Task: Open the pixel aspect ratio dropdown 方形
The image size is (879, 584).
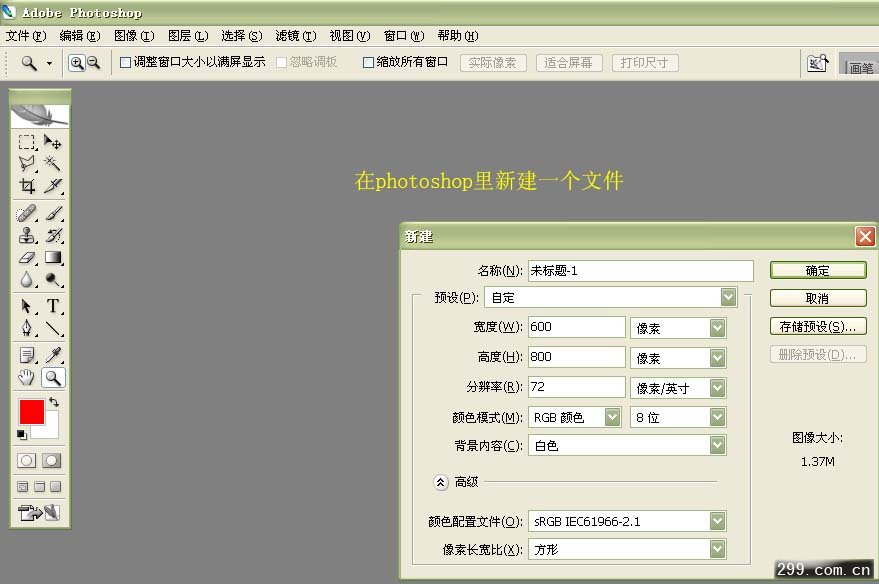Action: click(x=627, y=549)
